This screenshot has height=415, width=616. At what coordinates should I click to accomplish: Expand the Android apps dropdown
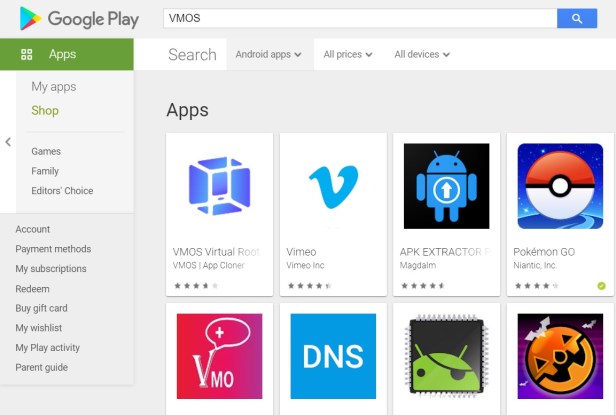point(268,55)
